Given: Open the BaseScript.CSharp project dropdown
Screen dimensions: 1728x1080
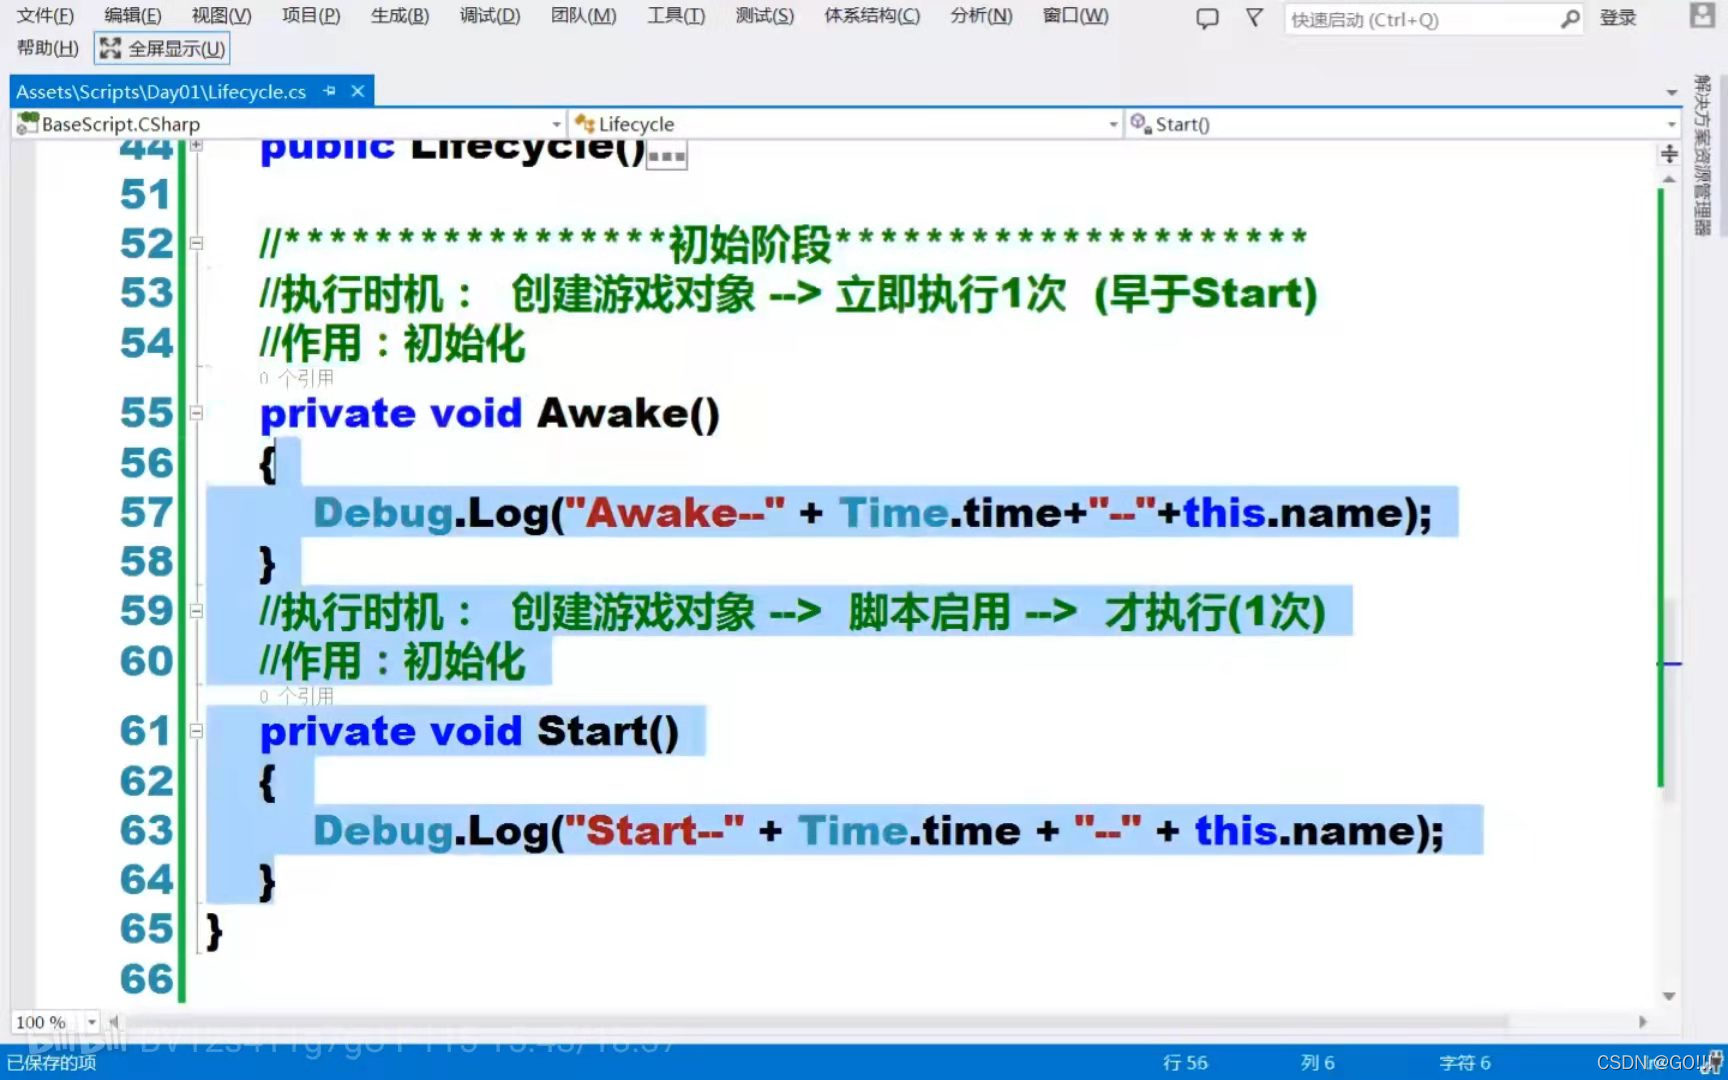Looking at the screenshot, I should pyautogui.click(x=557, y=124).
